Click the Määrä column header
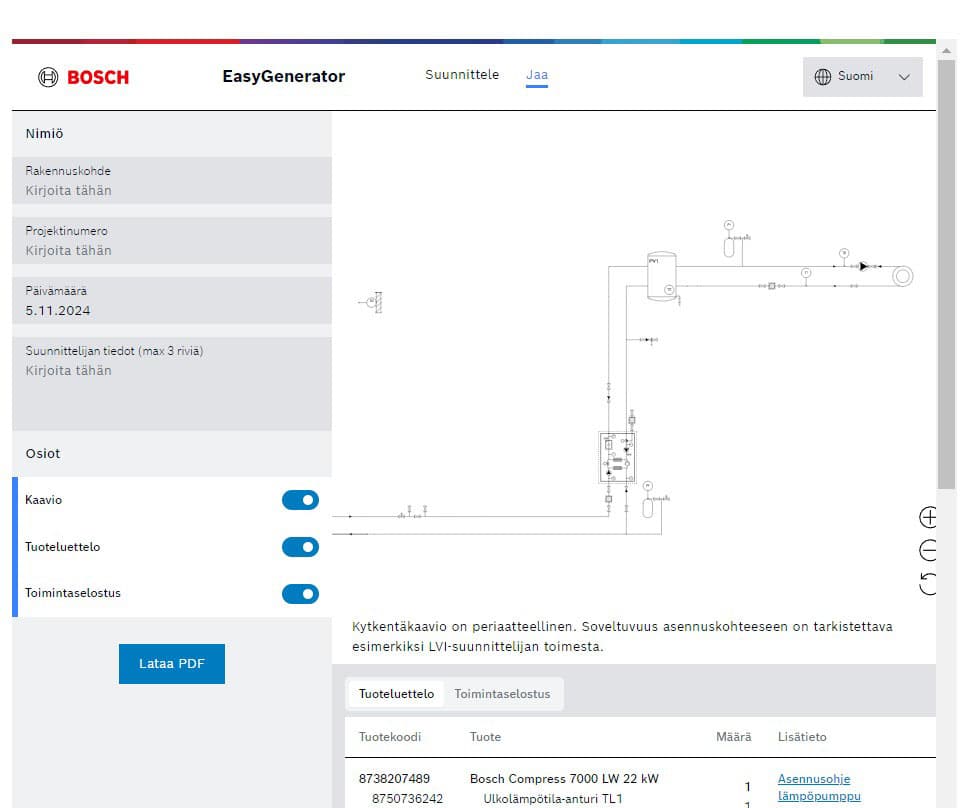The image size is (972, 808). click(733, 737)
